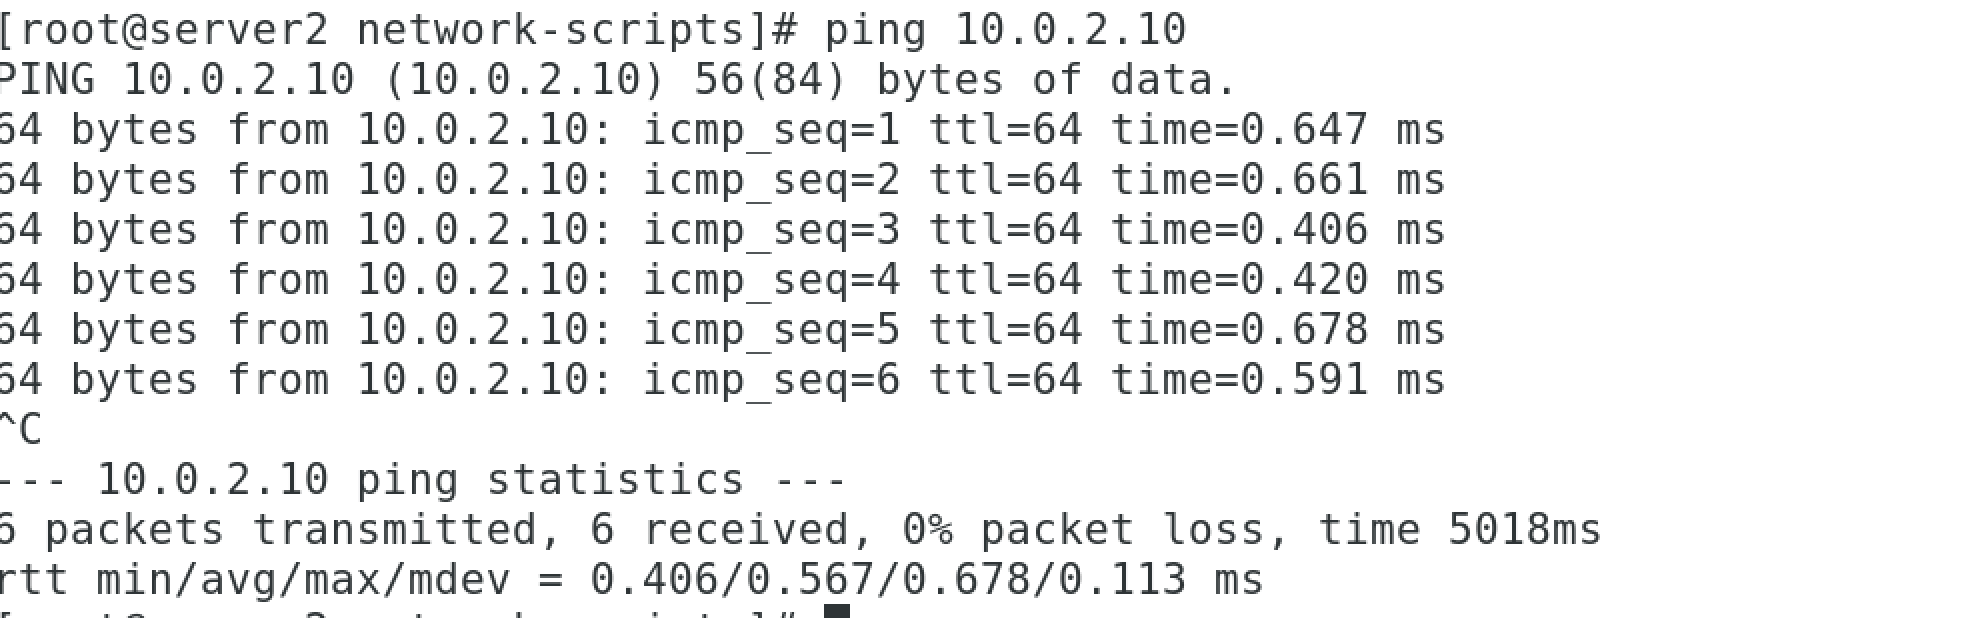Click the time=0.647 ms value
The image size is (1988, 618).
point(1278,131)
